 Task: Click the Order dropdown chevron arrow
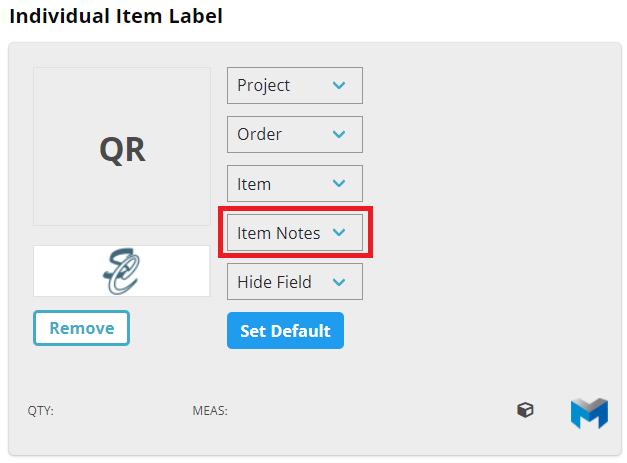[339, 134]
